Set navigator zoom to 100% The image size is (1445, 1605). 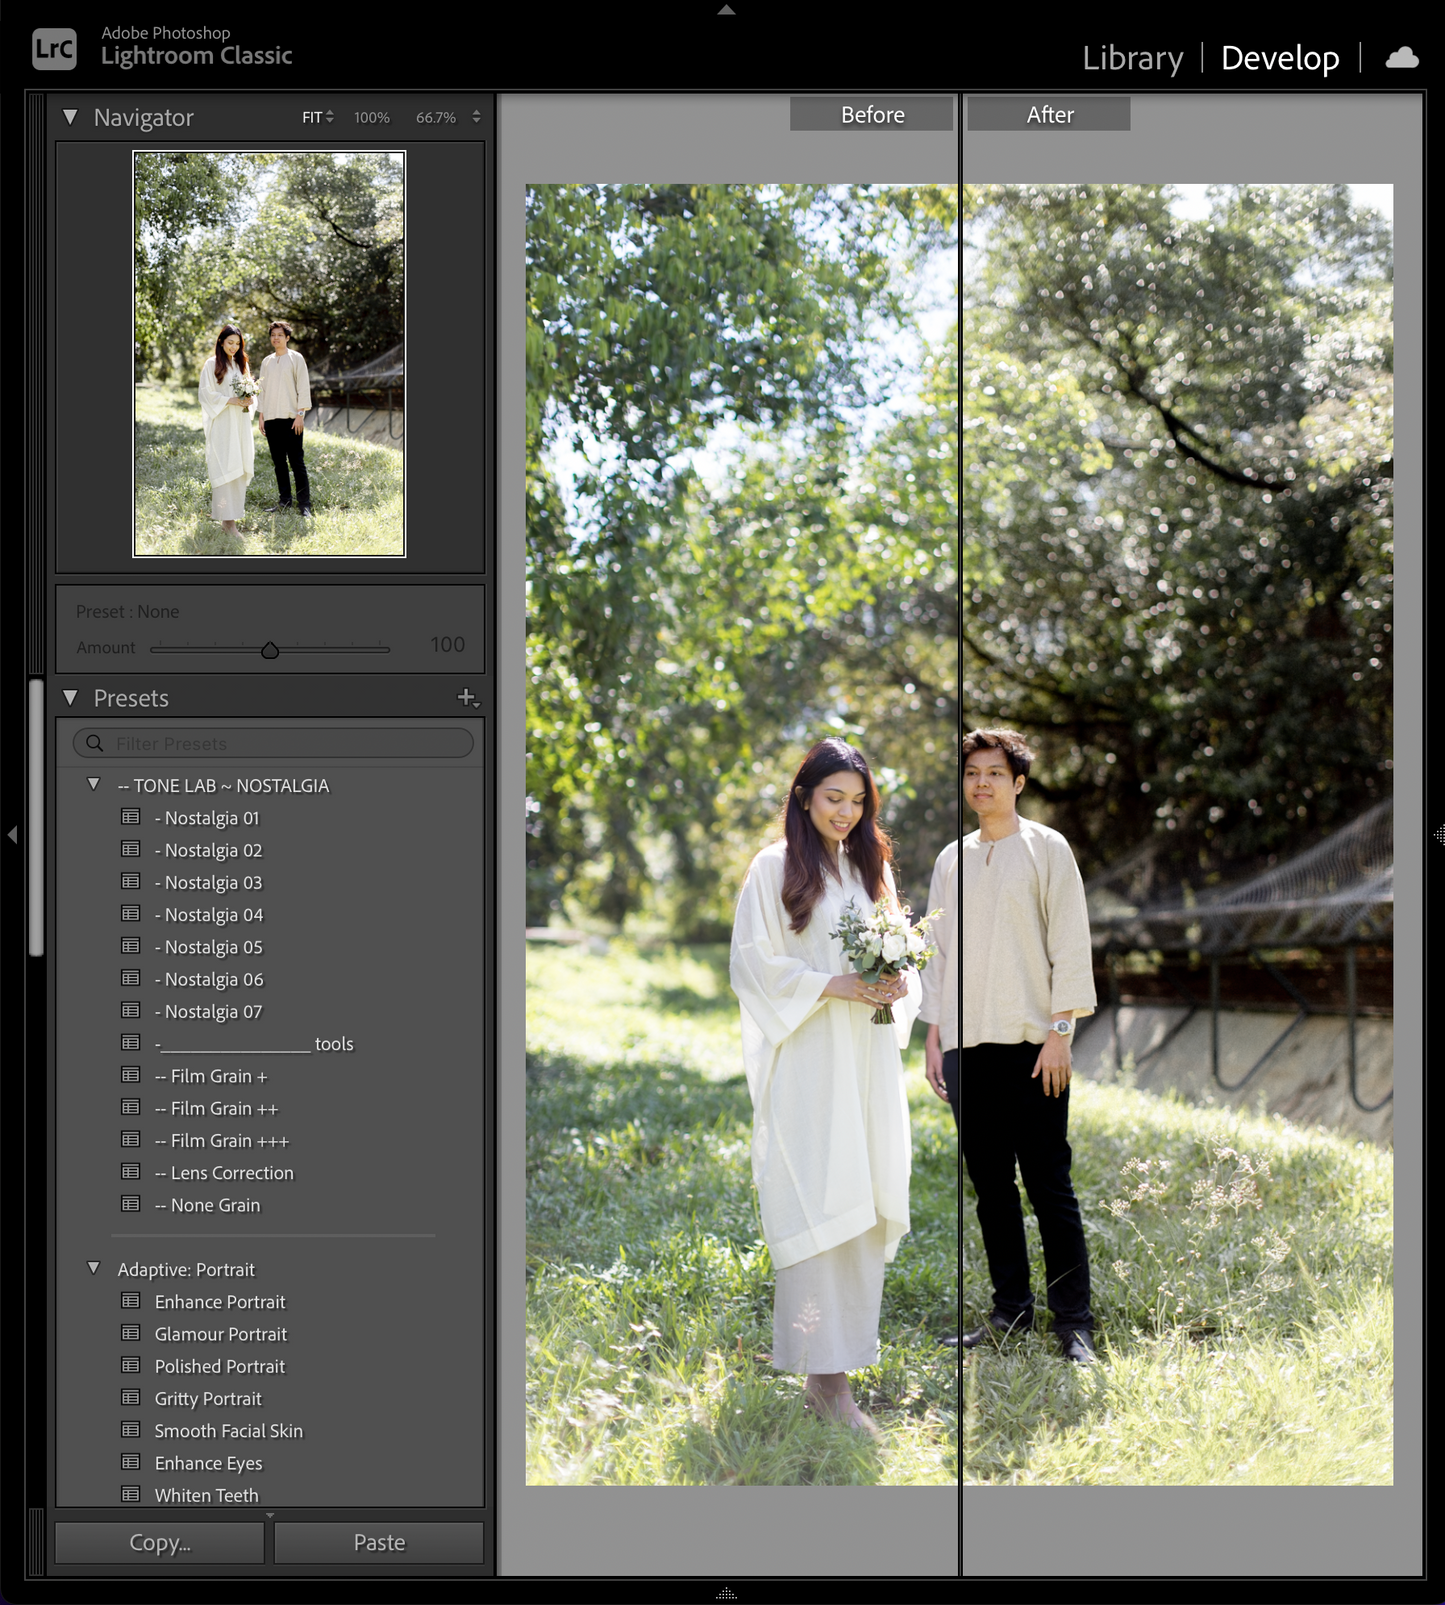coord(372,117)
